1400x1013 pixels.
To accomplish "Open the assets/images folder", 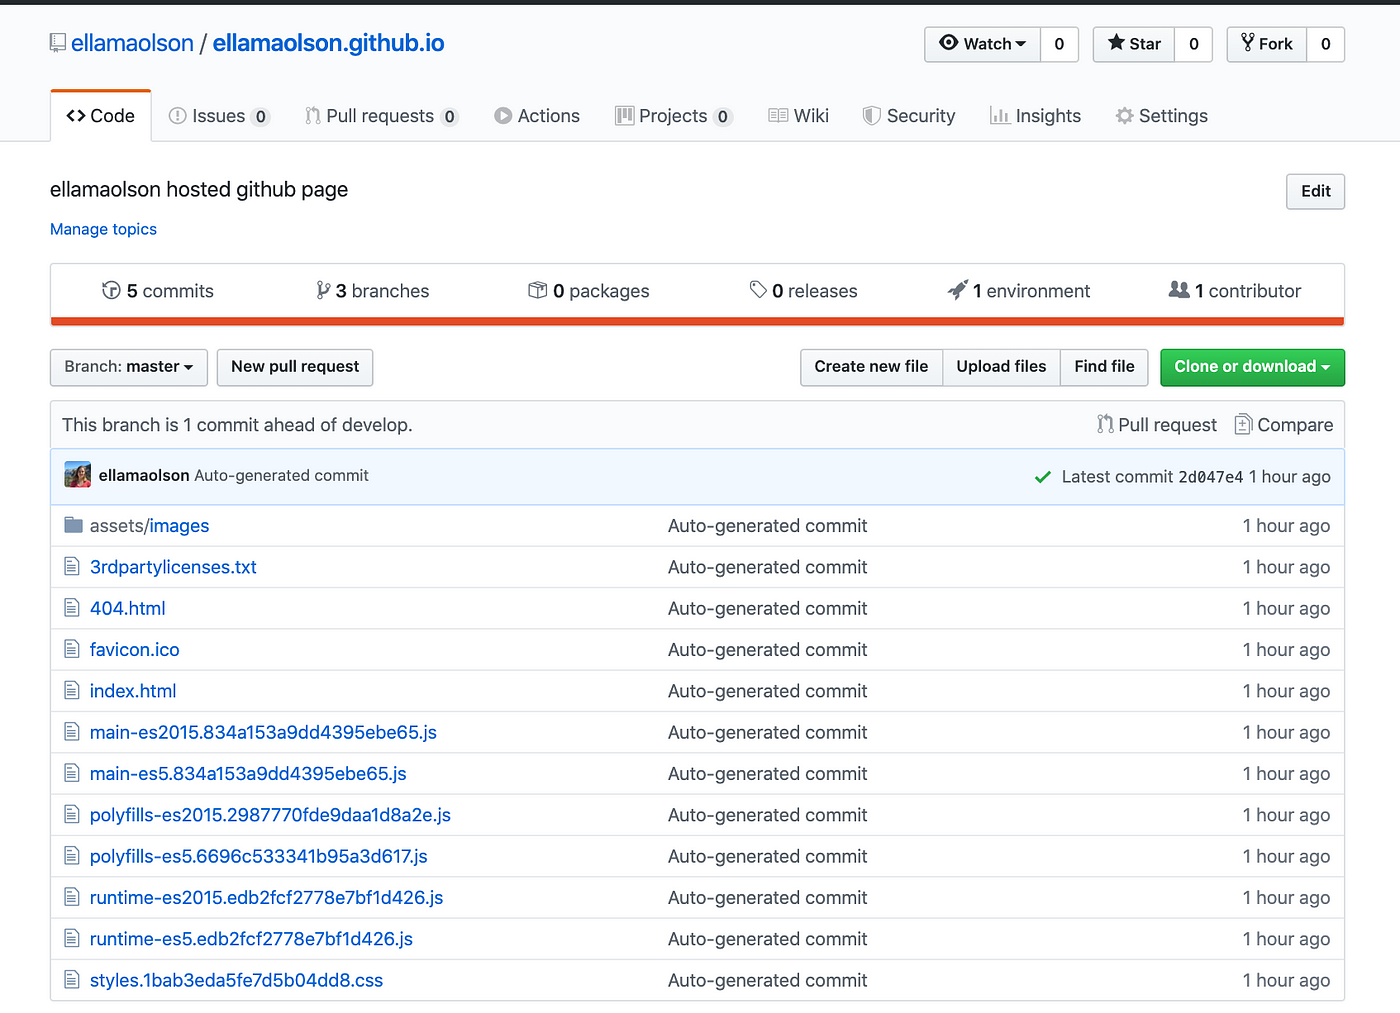I will point(149,526).
